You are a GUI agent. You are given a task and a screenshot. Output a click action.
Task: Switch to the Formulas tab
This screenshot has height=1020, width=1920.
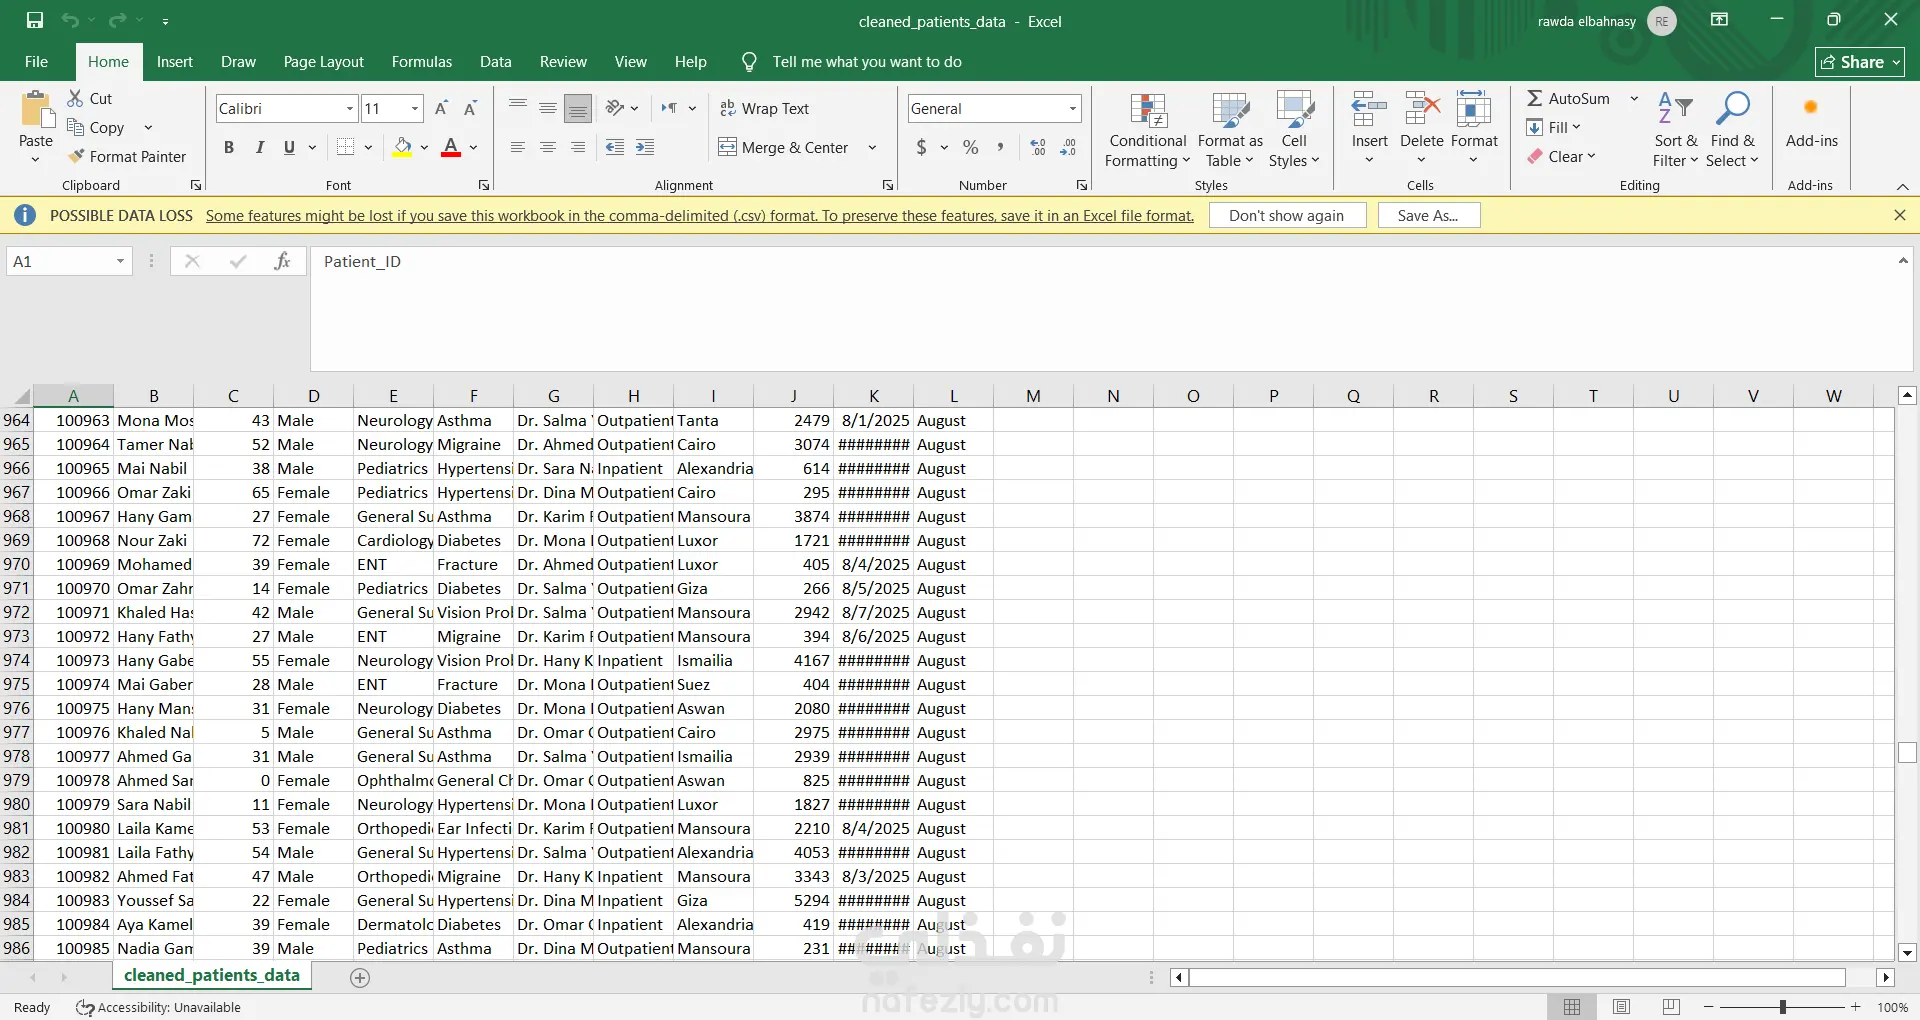pyautogui.click(x=422, y=61)
